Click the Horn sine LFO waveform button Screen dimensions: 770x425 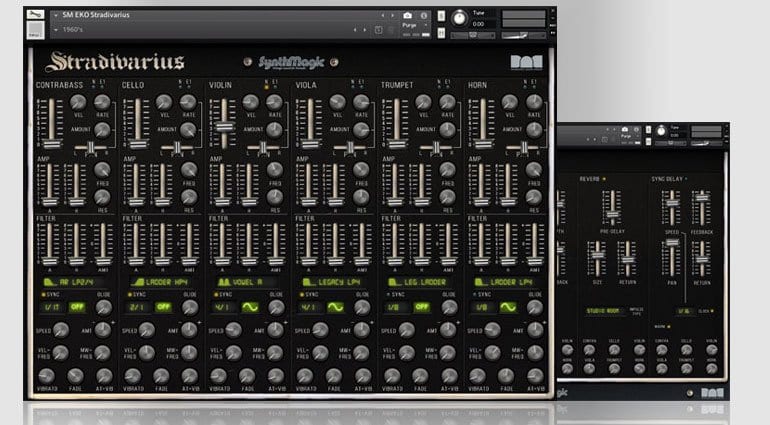point(508,307)
